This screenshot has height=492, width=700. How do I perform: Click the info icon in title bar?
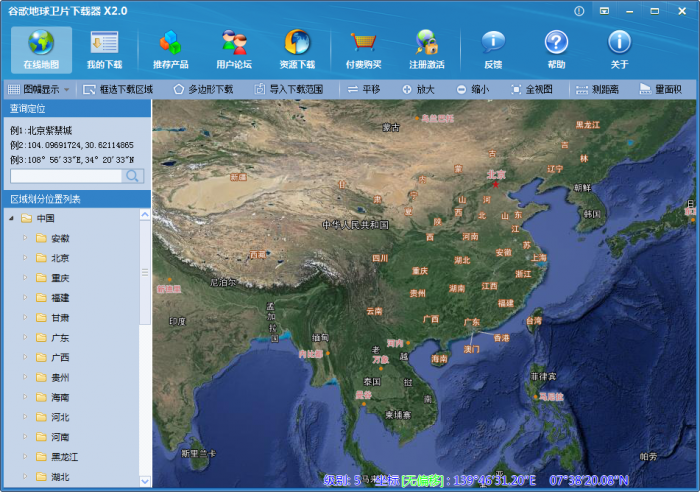click(x=579, y=11)
